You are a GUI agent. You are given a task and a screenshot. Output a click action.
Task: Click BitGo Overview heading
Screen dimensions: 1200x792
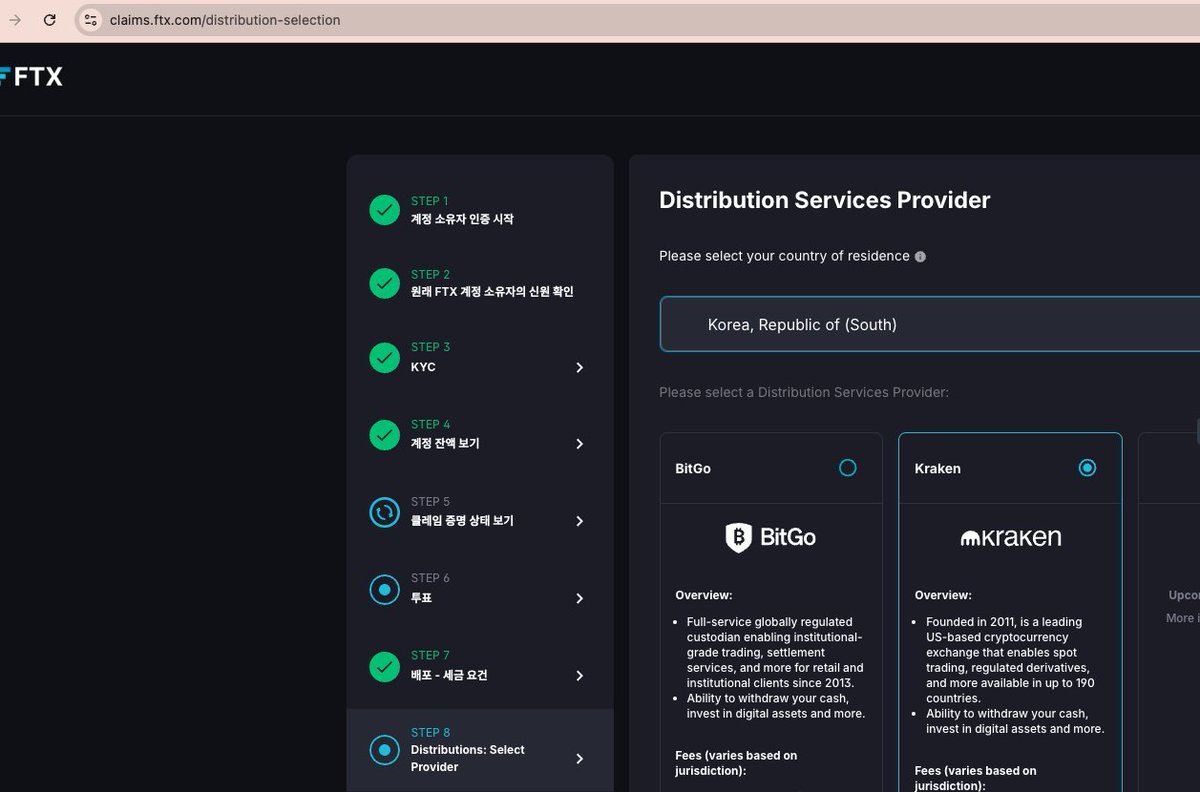(704, 595)
